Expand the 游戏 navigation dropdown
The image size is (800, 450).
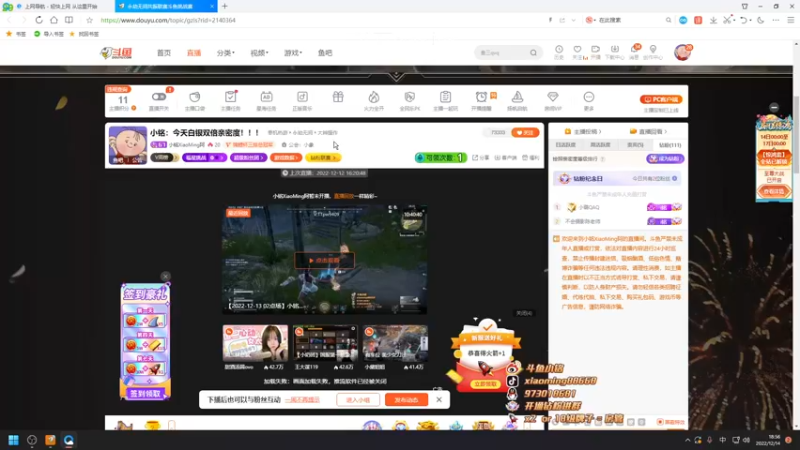[x=293, y=53]
